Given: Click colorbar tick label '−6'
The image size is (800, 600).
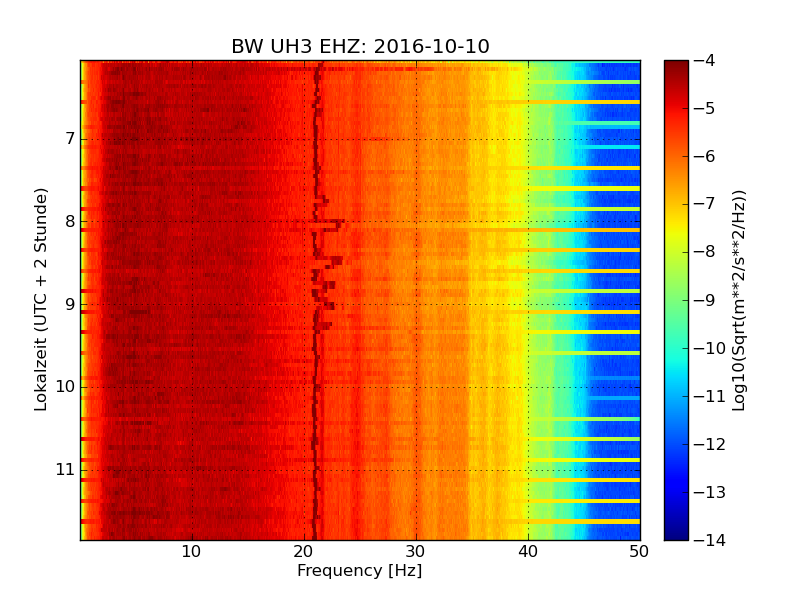Looking at the screenshot, I should (x=704, y=156).
